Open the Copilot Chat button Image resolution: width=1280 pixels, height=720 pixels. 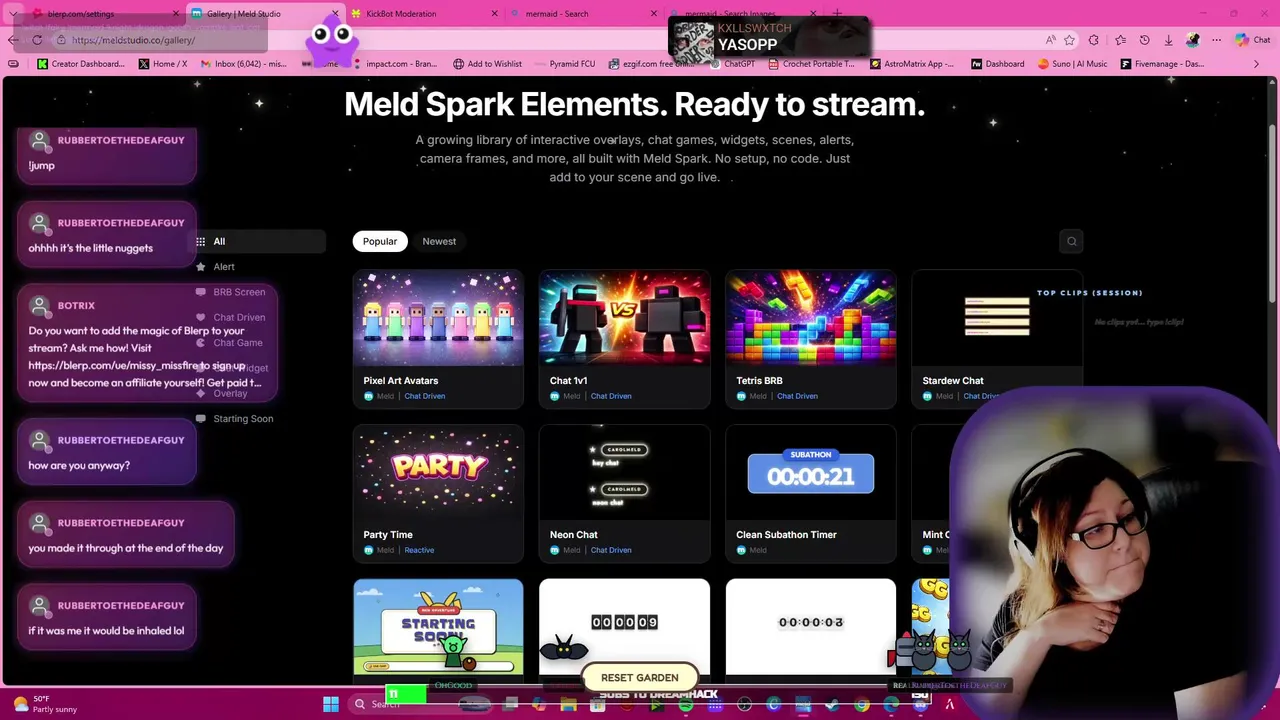1252,40
